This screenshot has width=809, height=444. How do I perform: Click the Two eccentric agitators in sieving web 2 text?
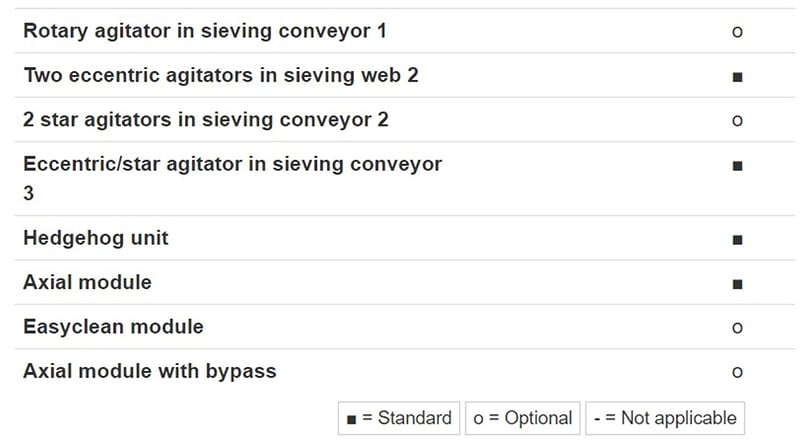221,75
